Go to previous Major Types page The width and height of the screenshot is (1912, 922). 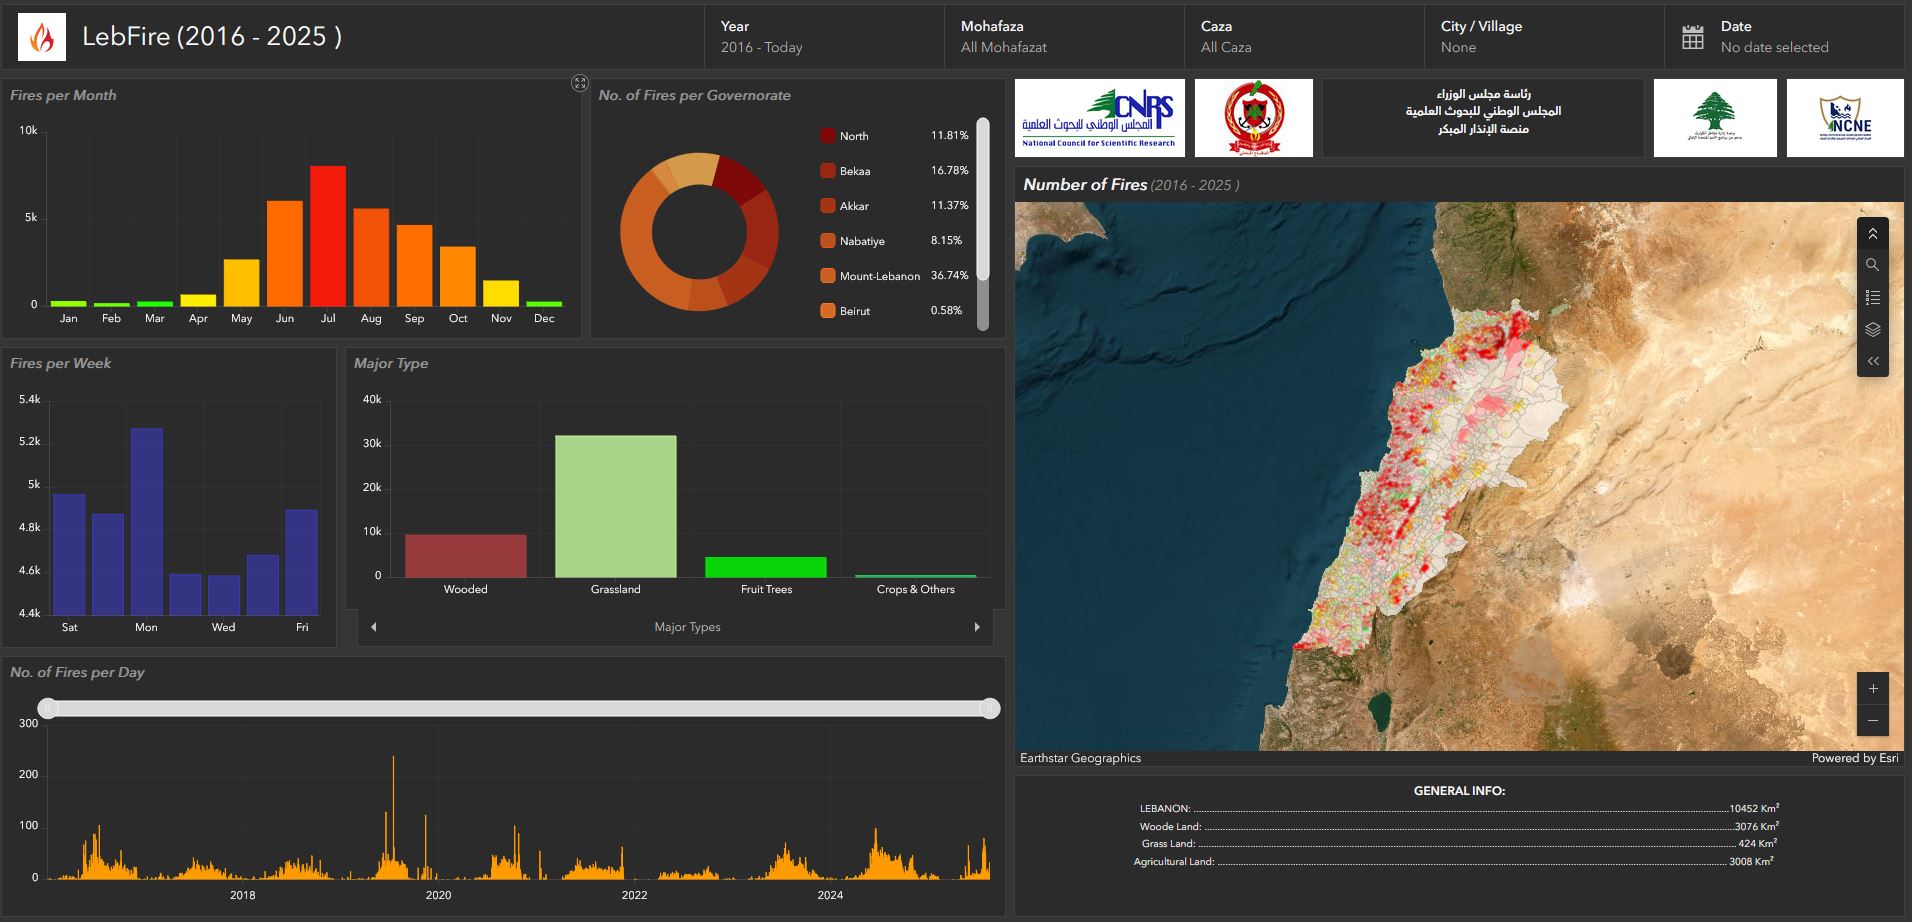coord(374,627)
